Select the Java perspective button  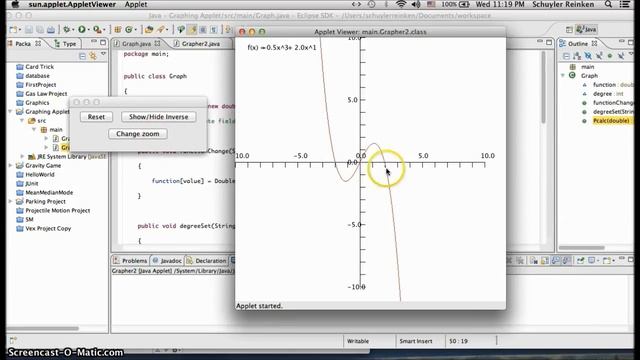click(586, 29)
